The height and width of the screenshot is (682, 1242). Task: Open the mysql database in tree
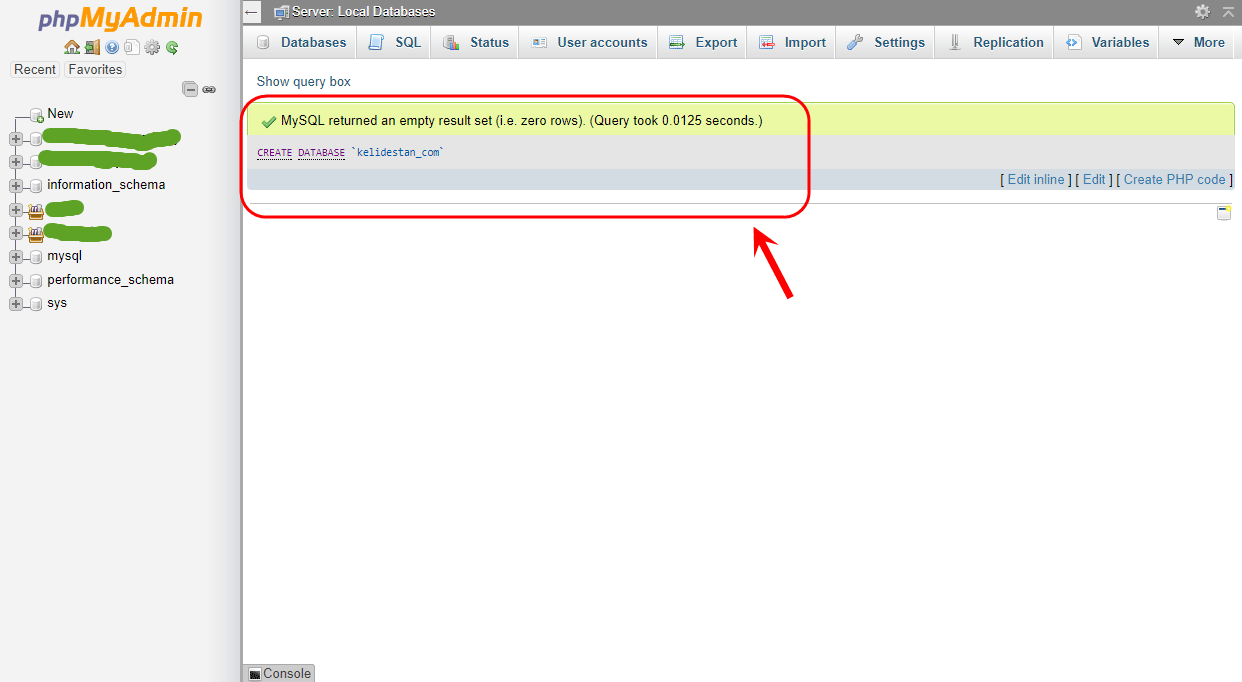[x=64, y=256]
